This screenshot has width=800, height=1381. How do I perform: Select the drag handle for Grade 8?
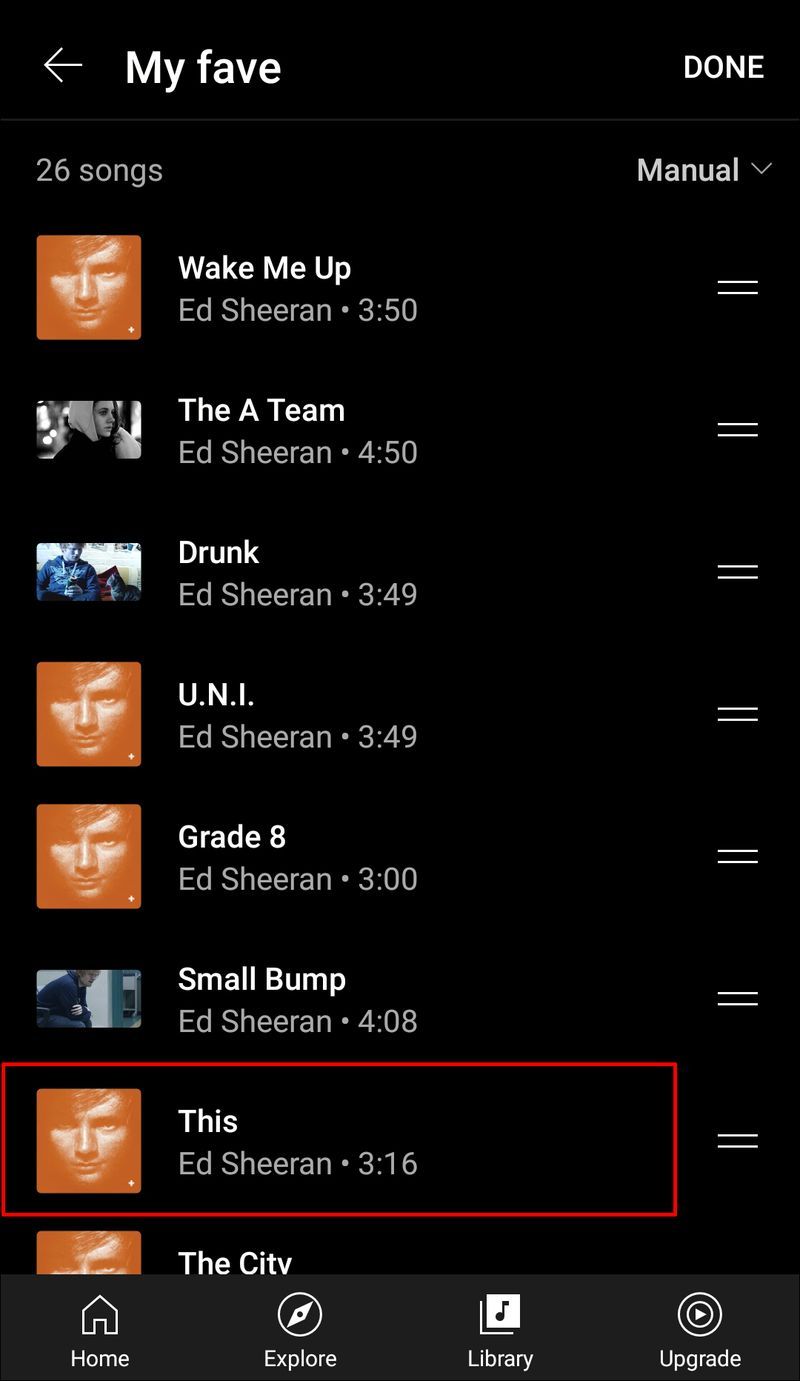(x=738, y=856)
